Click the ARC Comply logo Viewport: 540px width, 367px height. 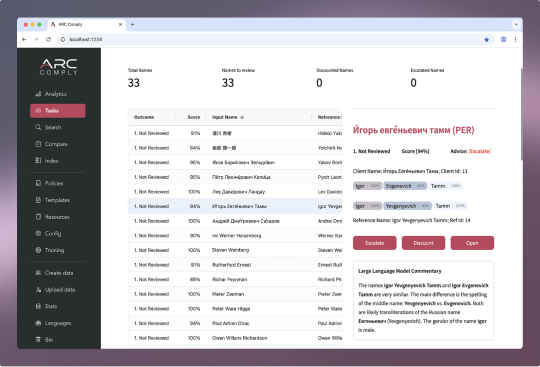(x=59, y=67)
